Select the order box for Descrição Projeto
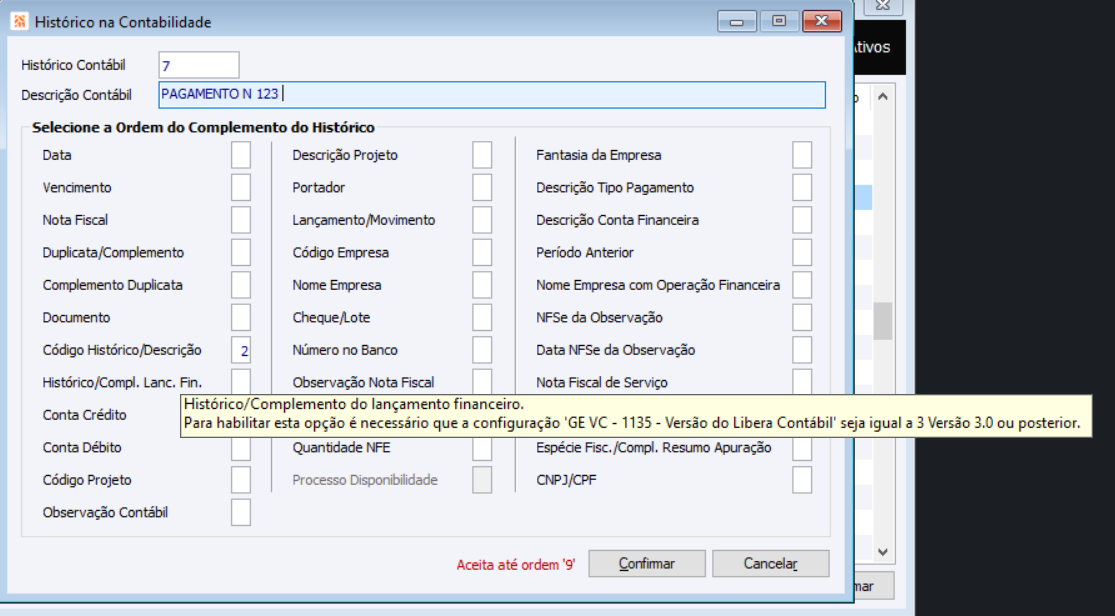The height and width of the screenshot is (616, 1115). [x=481, y=155]
